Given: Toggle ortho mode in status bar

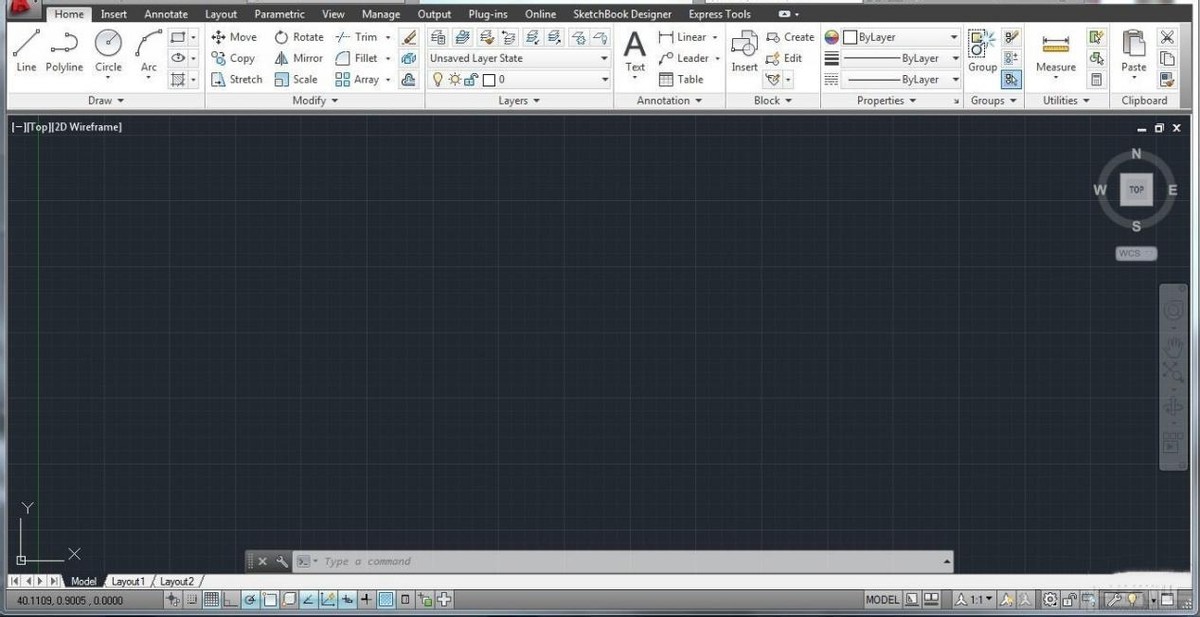Looking at the screenshot, I should pos(229,600).
